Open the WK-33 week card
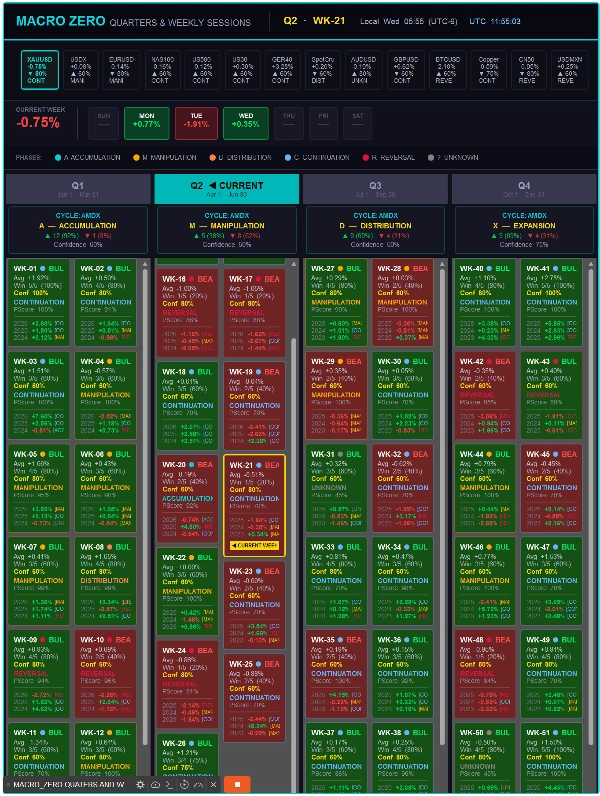The height and width of the screenshot is (796, 600). pyautogui.click(x=336, y=581)
